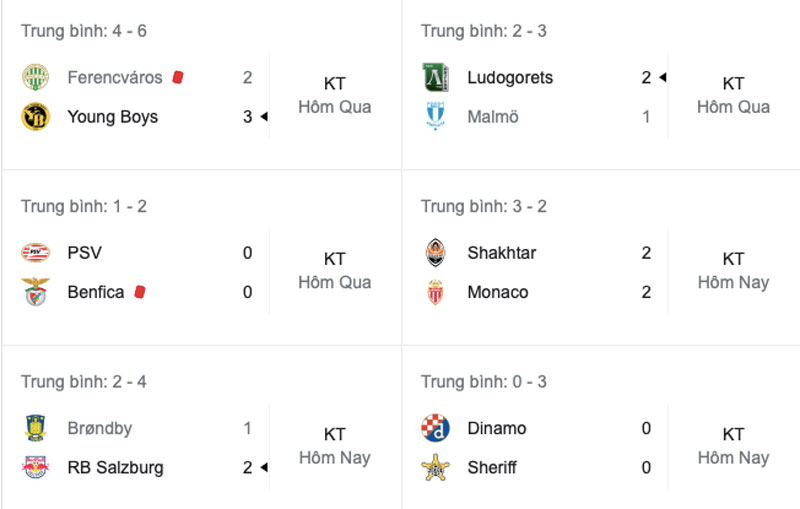Click the Sheriff star crest

[435, 467]
